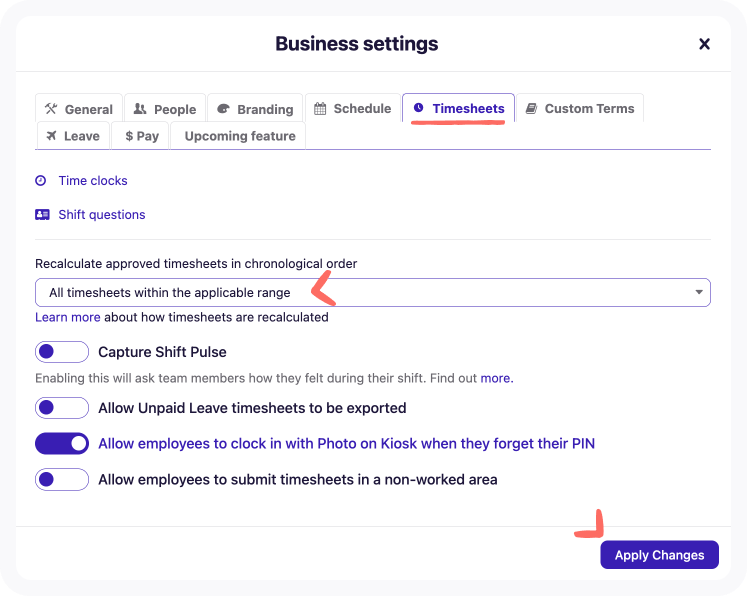Open the Custom Terms tab

[580, 108]
